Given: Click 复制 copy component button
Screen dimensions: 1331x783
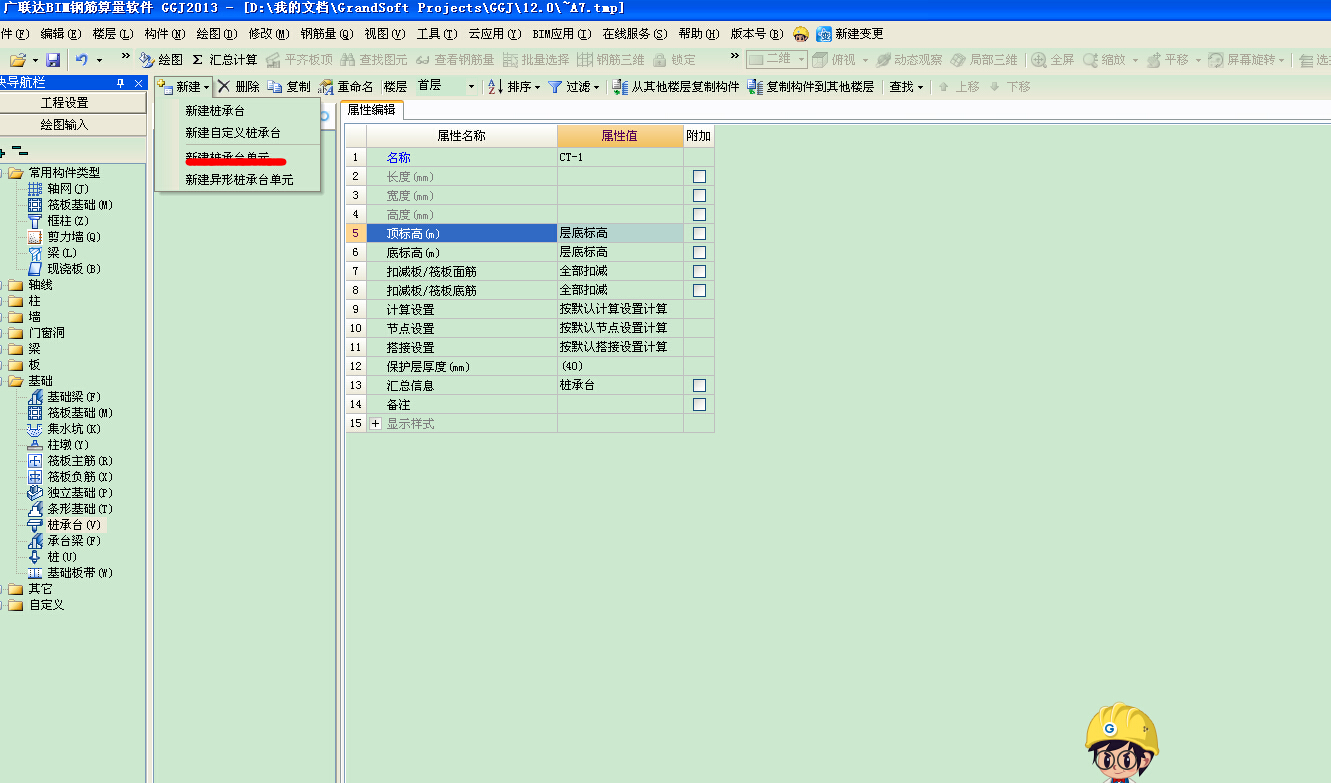Looking at the screenshot, I should point(289,87).
